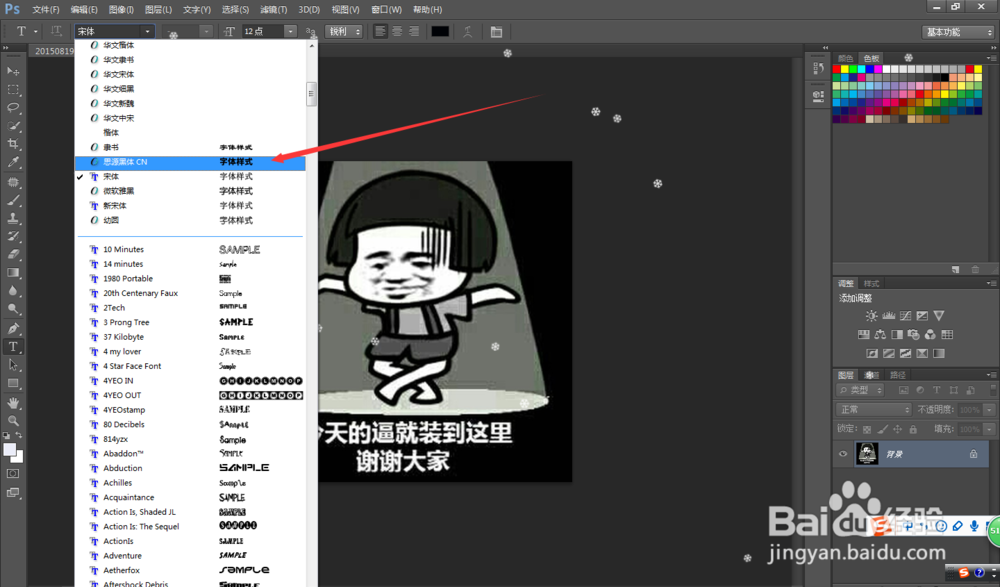The height and width of the screenshot is (587, 1000).
Task: Click the Levels adjustment icon
Action: click(x=888, y=316)
